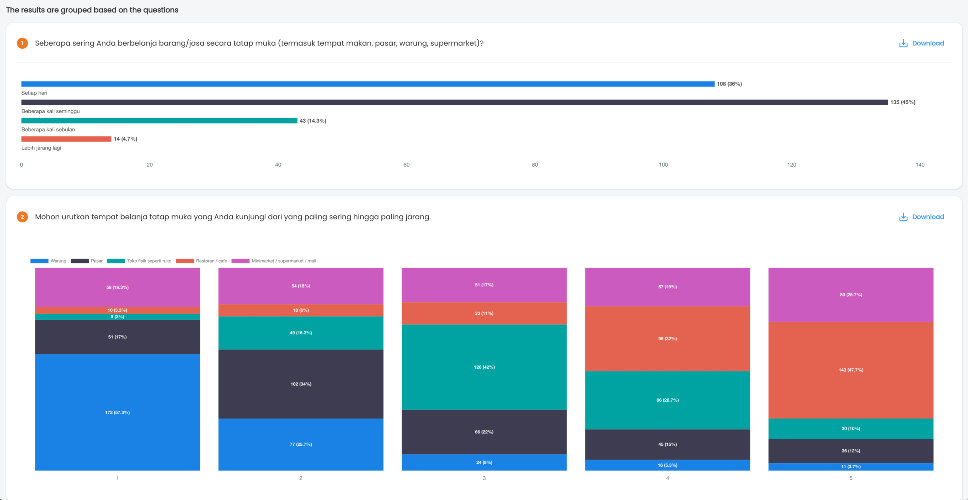Download the question 2 ranking chart
968x500 pixels.
pos(920,217)
